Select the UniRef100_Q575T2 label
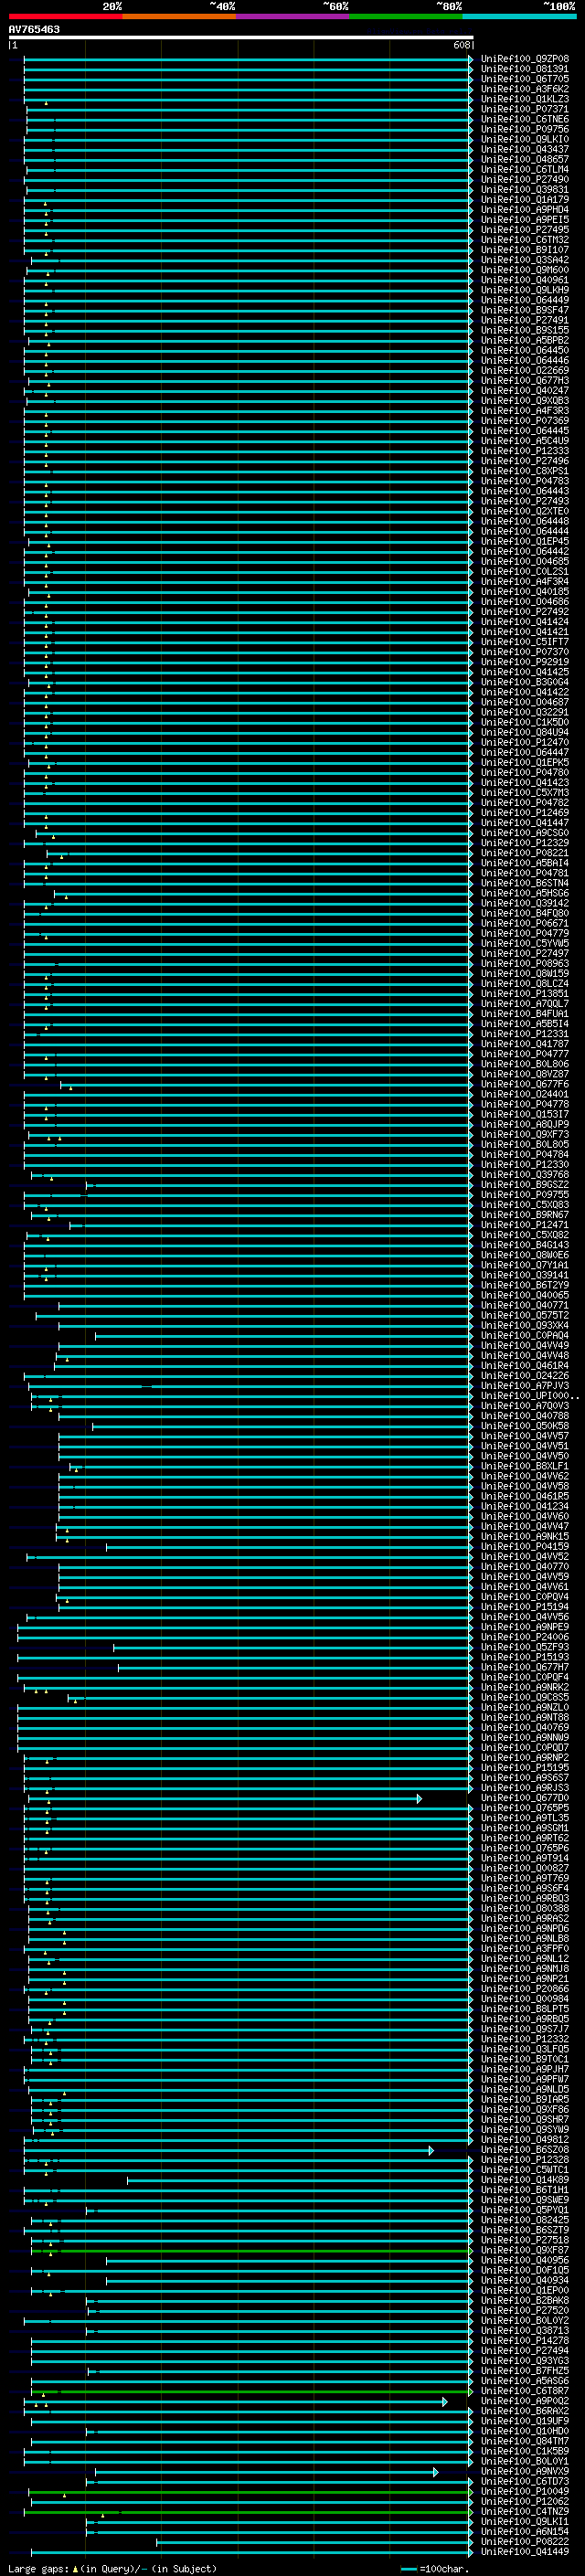The height and width of the screenshot is (2576, 585). pyautogui.click(x=524, y=1315)
